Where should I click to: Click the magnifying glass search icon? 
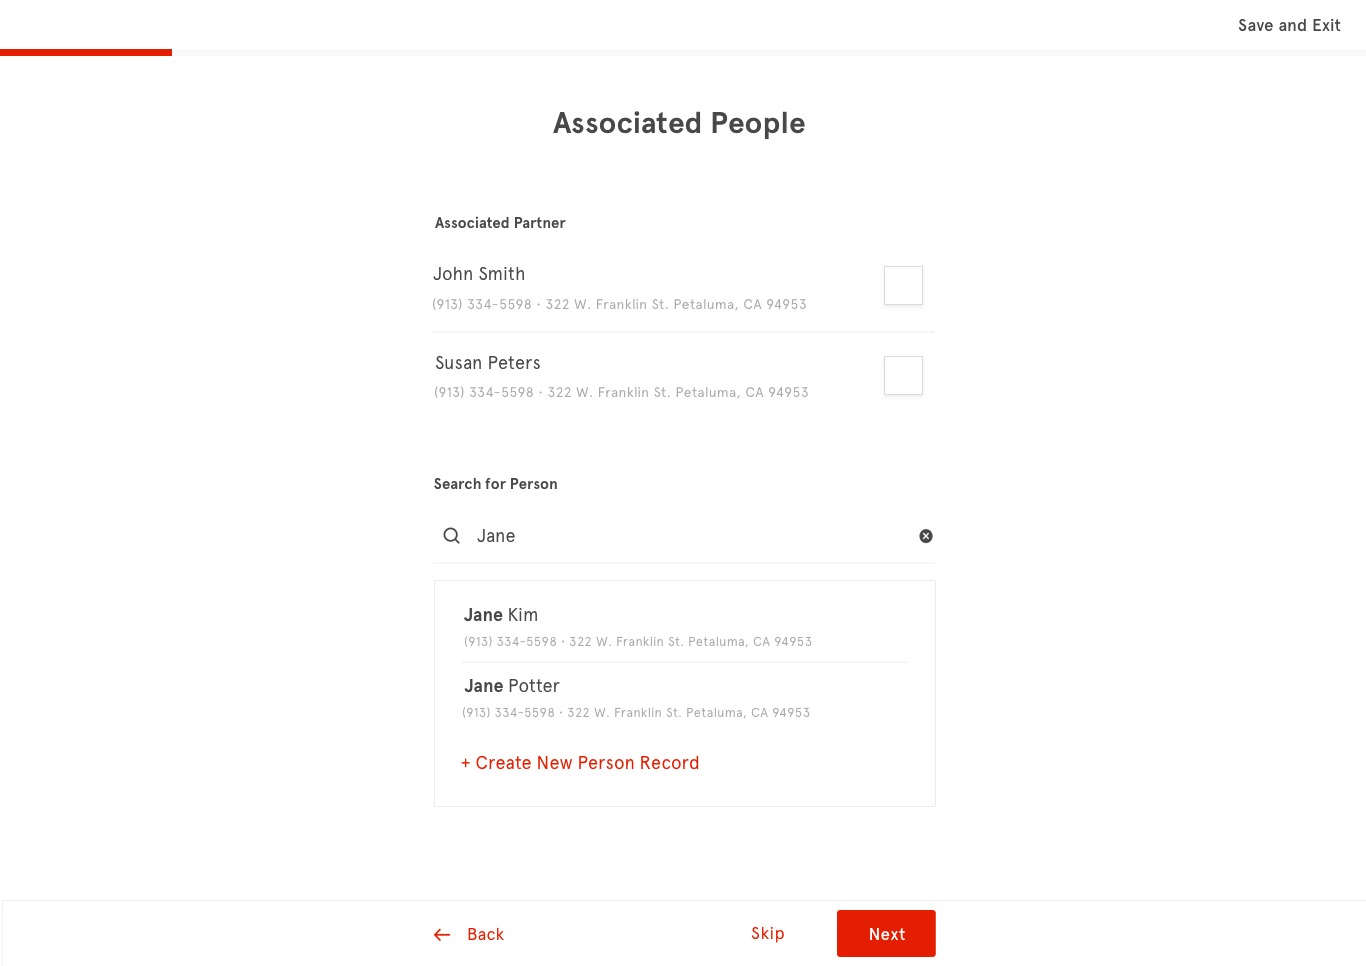point(452,536)
